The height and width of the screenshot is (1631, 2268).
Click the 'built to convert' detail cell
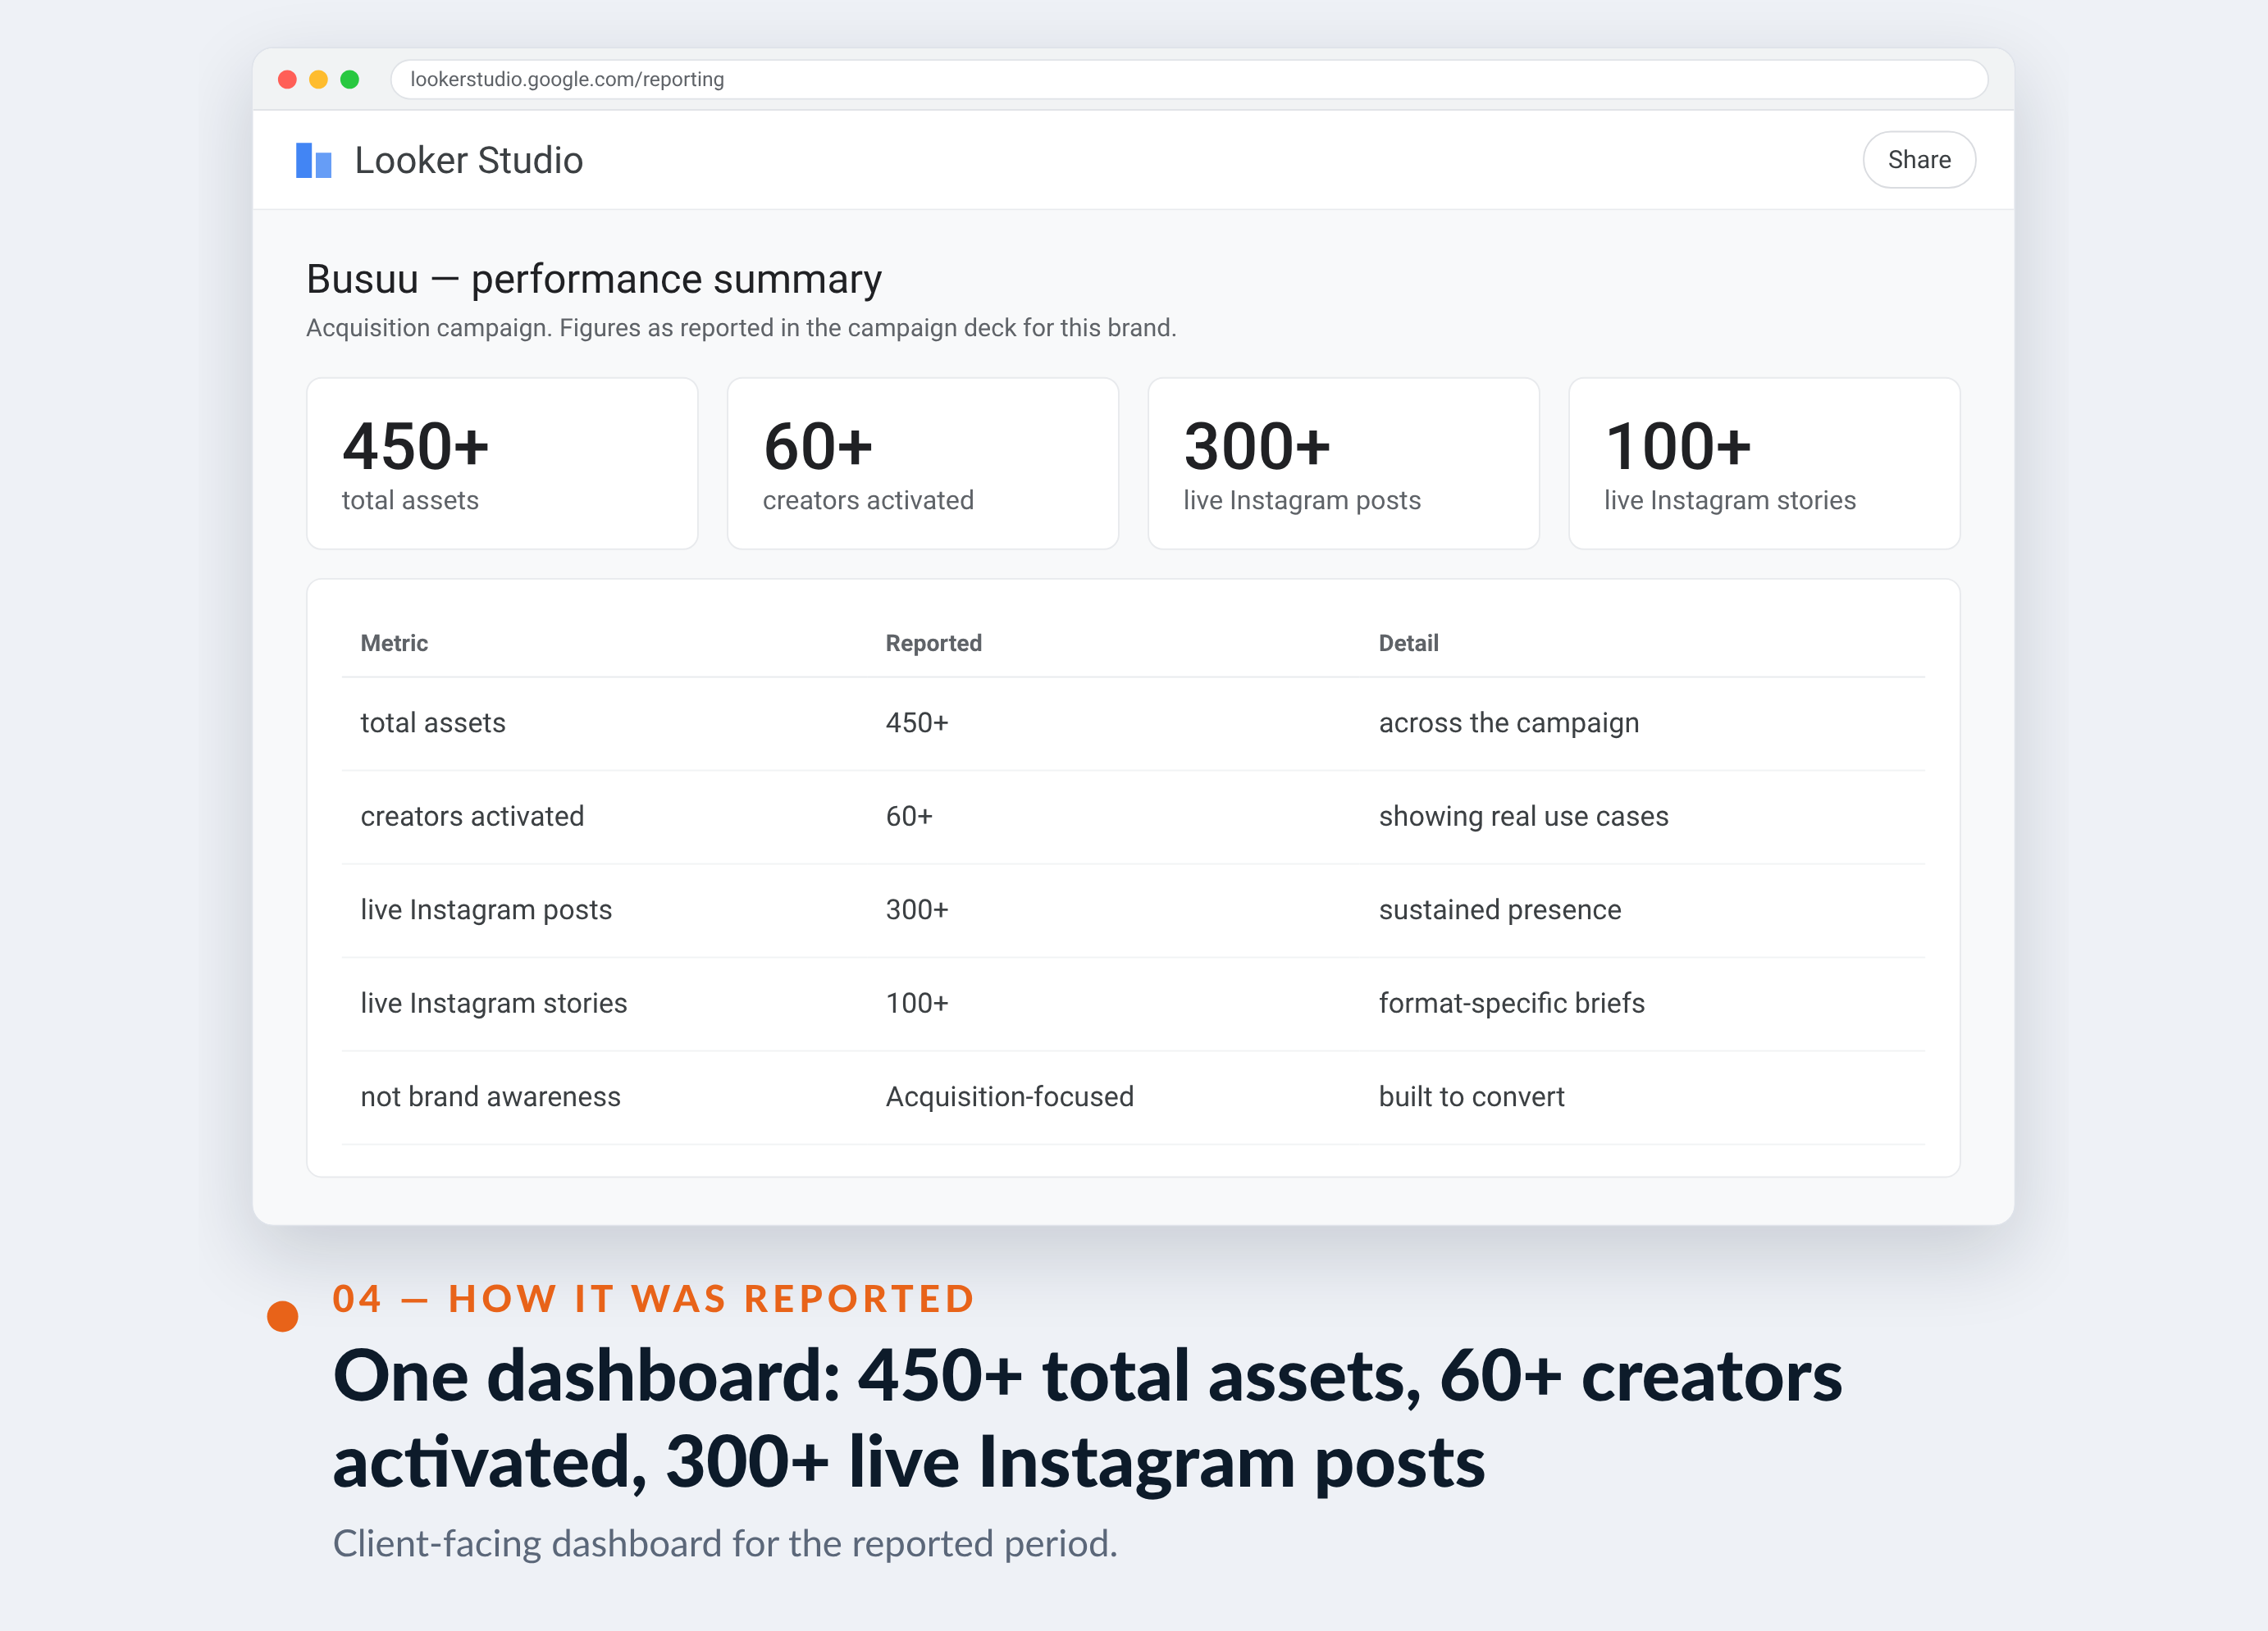click(x=1471, y=1097)
